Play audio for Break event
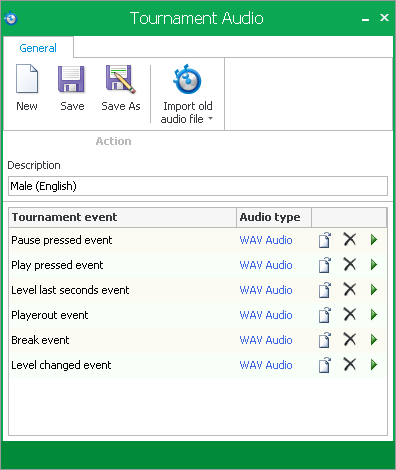The height and width of the screenshot is (470, 396). (x=374, y=340)
